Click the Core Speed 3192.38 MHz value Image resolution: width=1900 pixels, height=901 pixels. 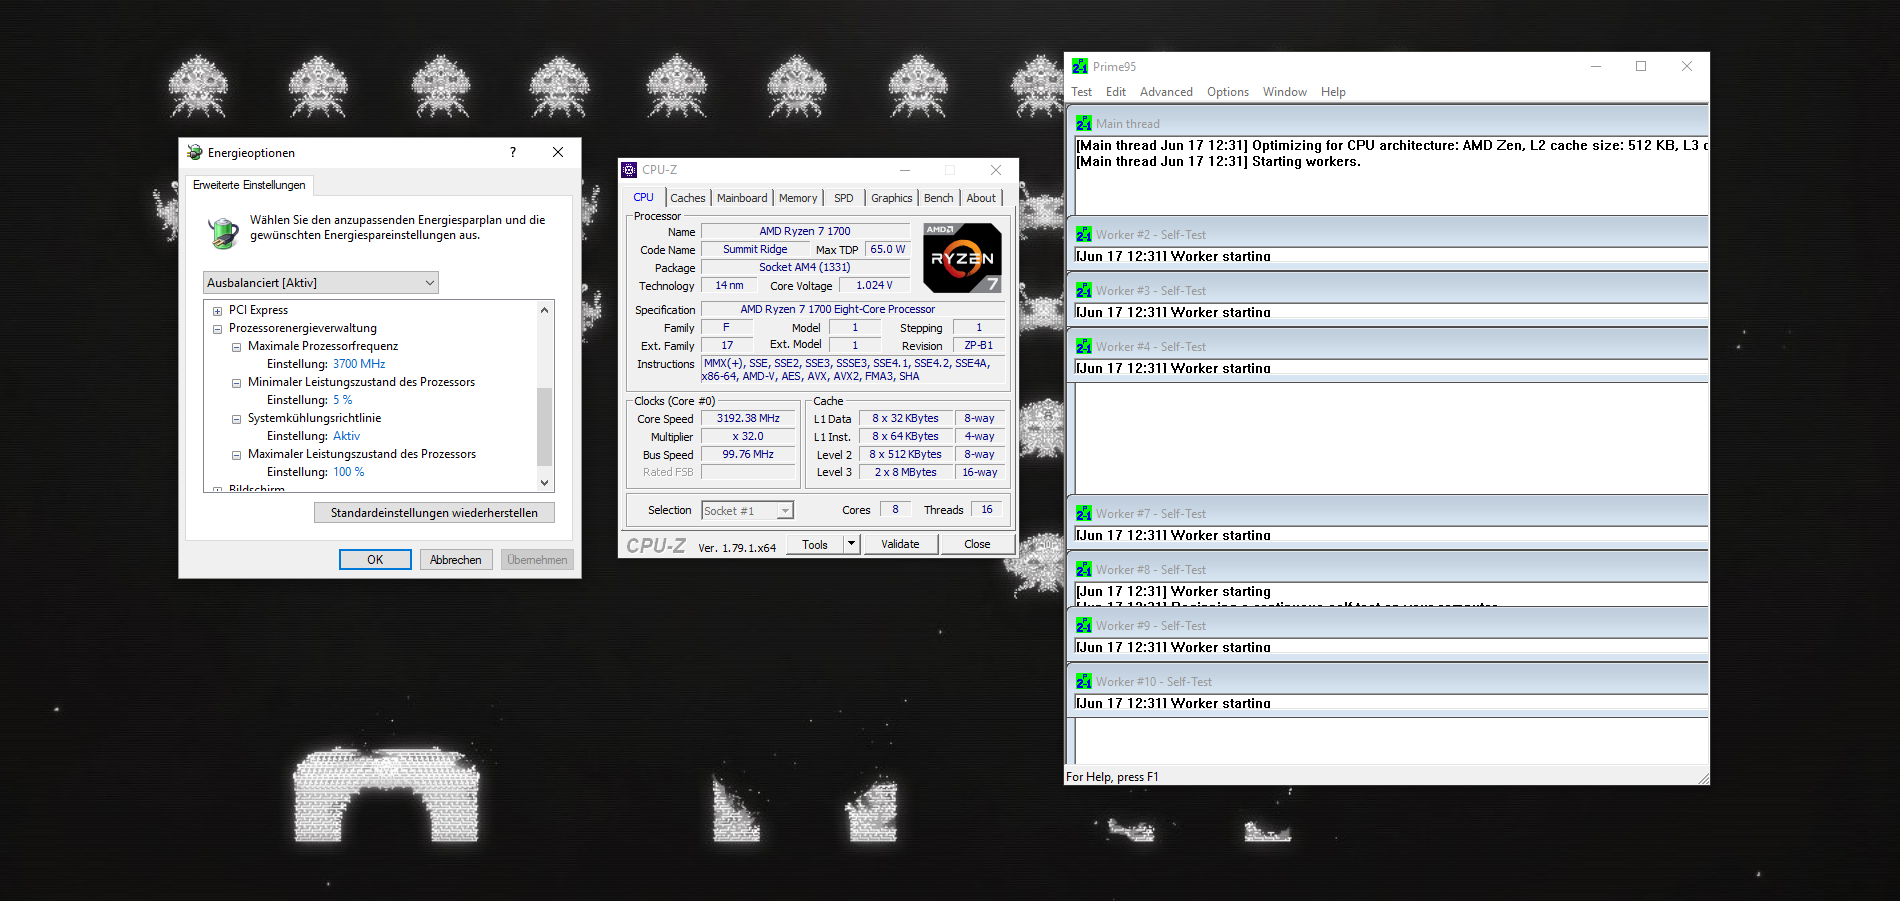[748, 419]
